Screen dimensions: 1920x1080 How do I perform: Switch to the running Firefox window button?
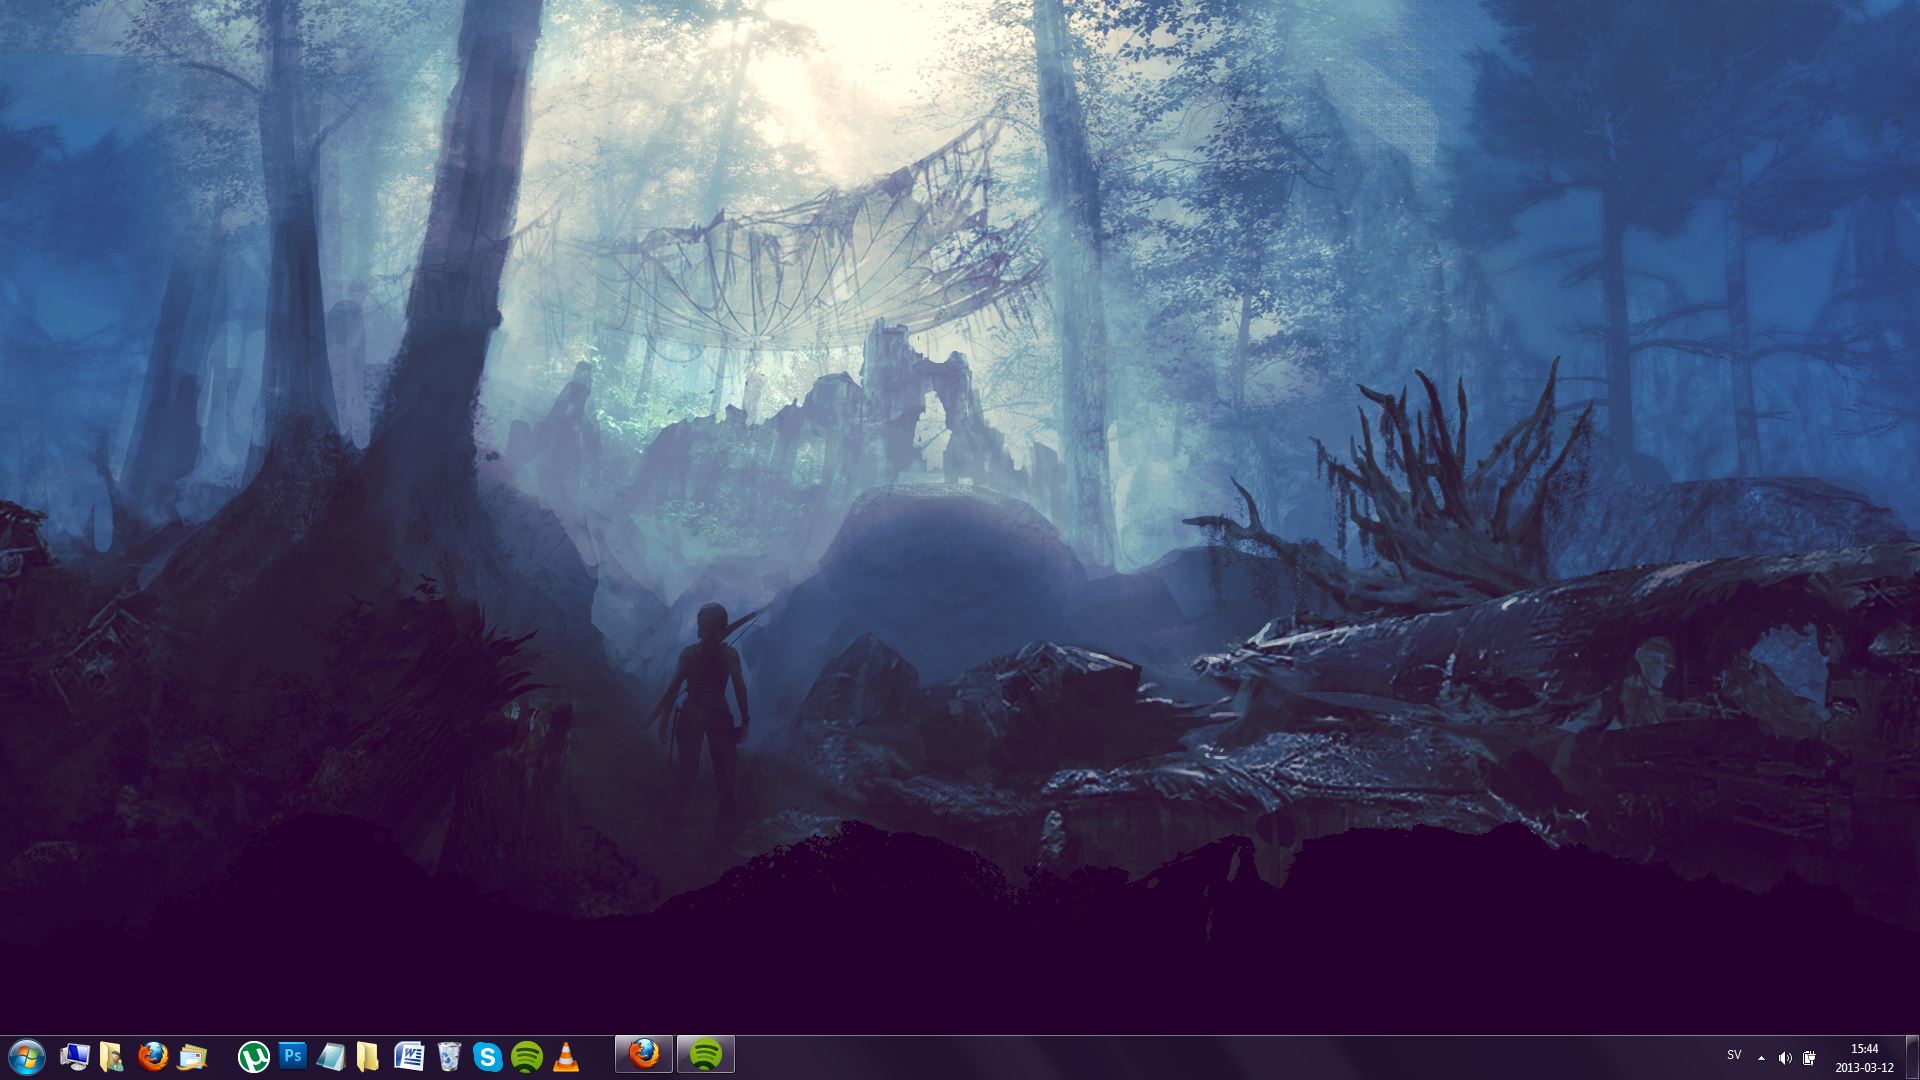click(644, 1055)
